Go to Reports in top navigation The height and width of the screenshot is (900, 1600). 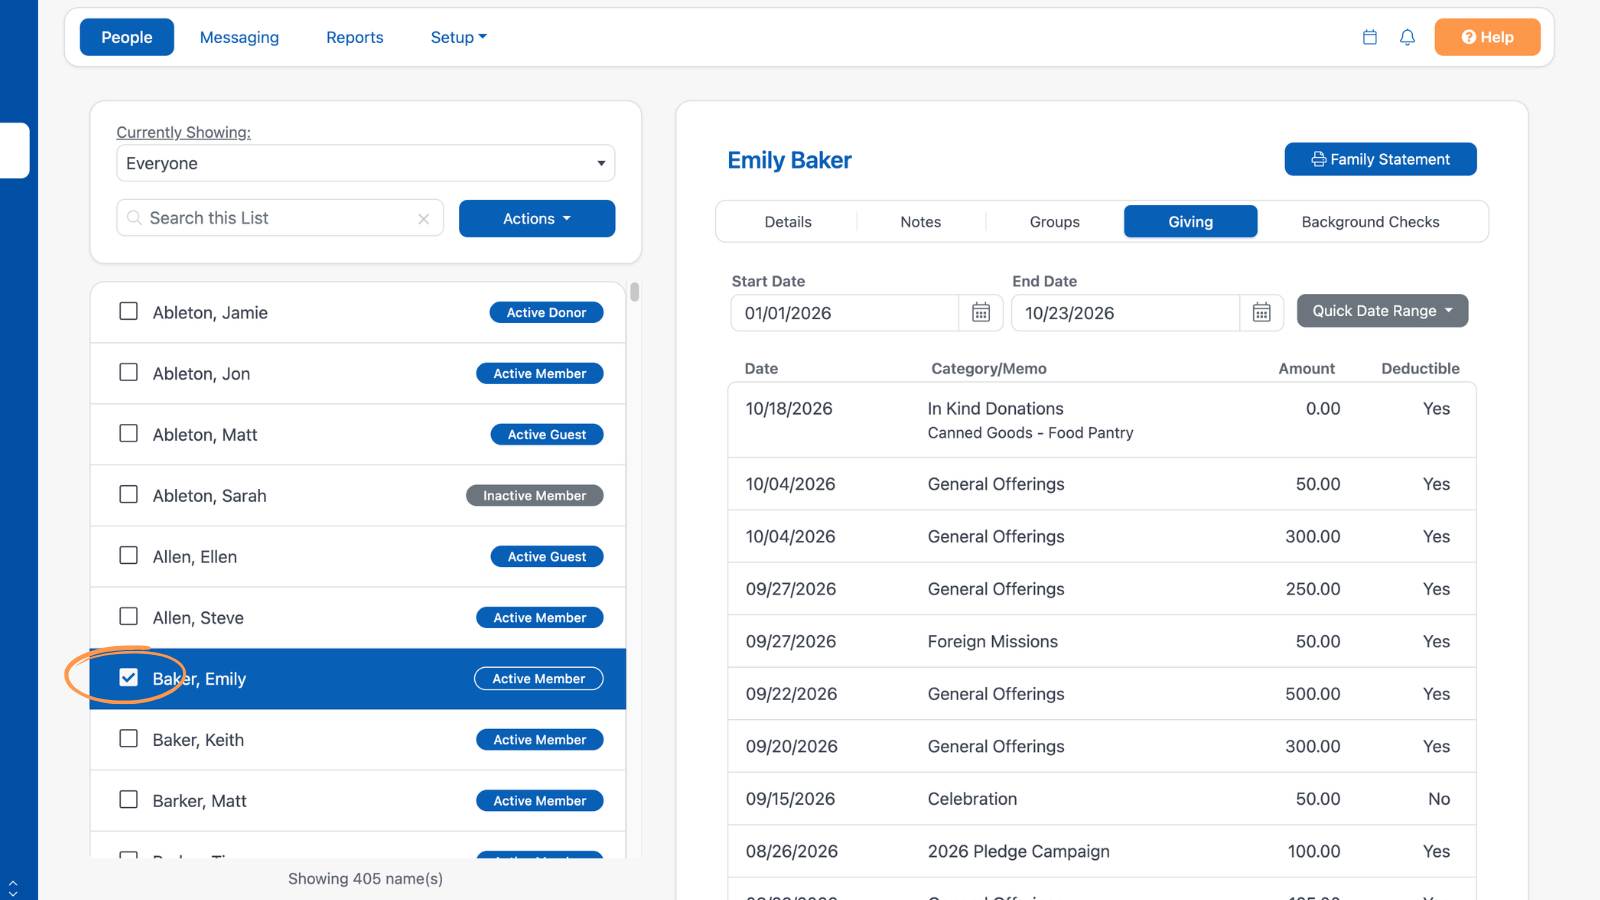355,37
